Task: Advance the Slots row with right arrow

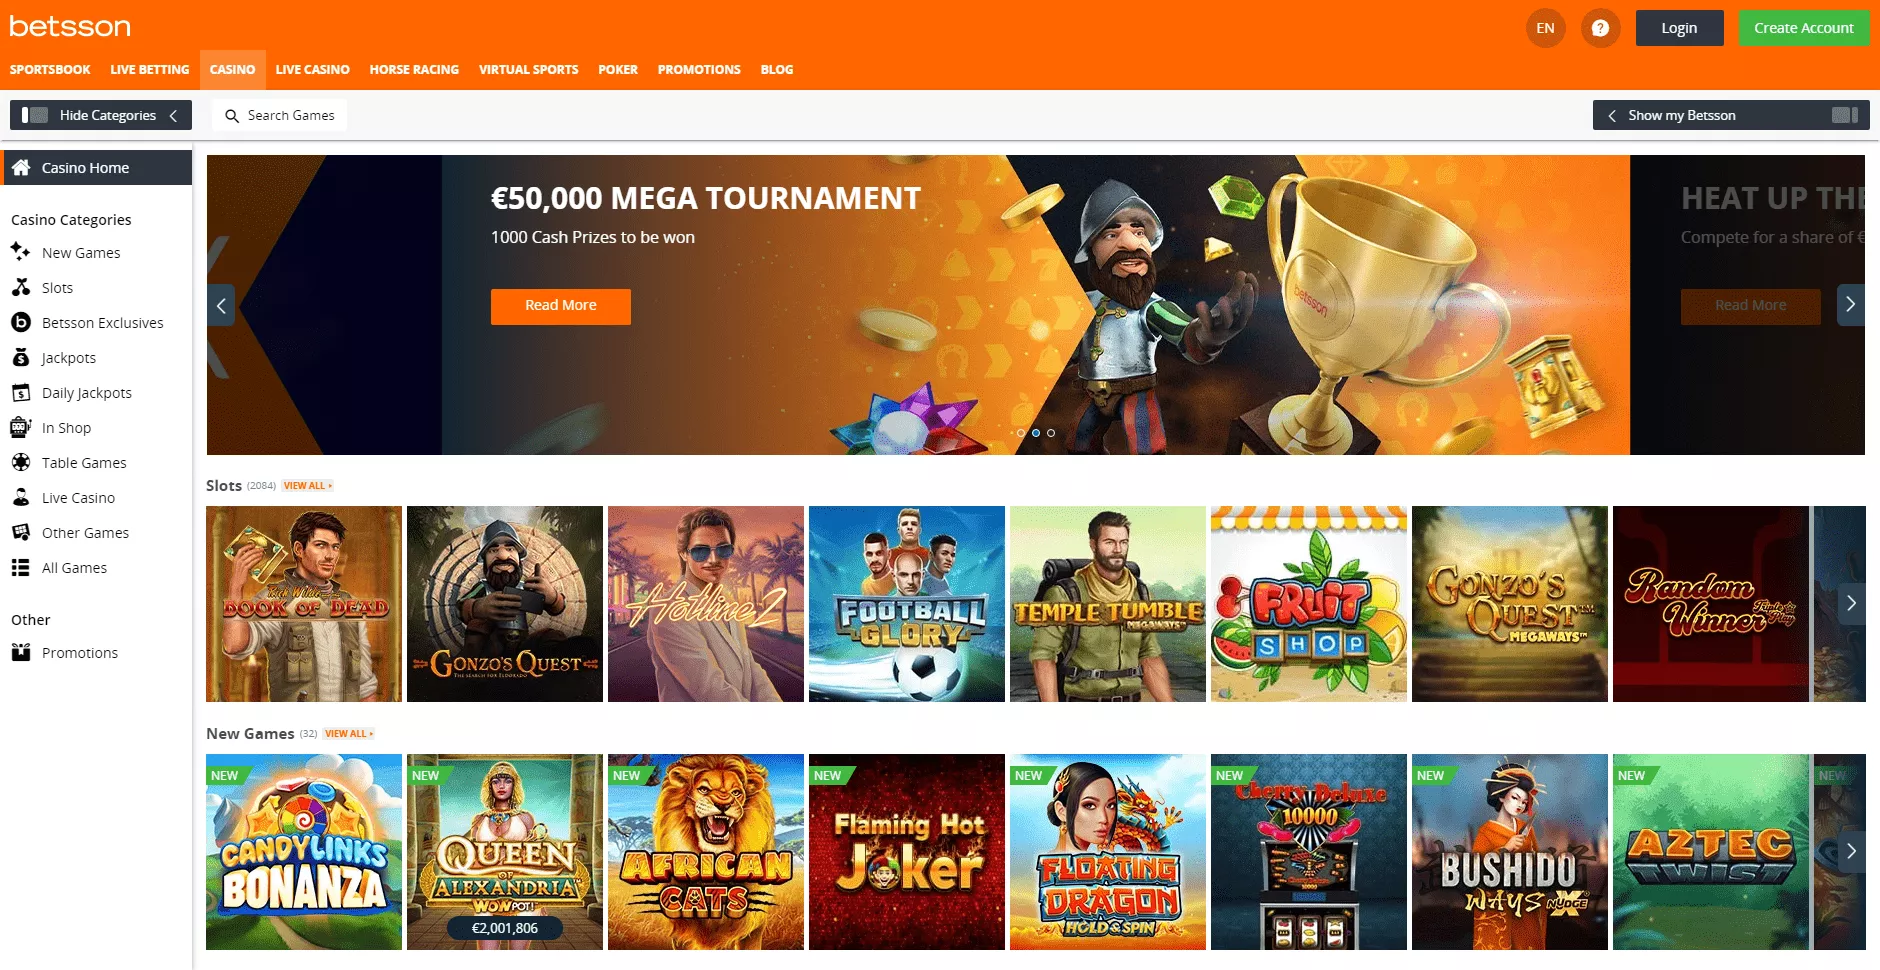Action: (1851, 603)
